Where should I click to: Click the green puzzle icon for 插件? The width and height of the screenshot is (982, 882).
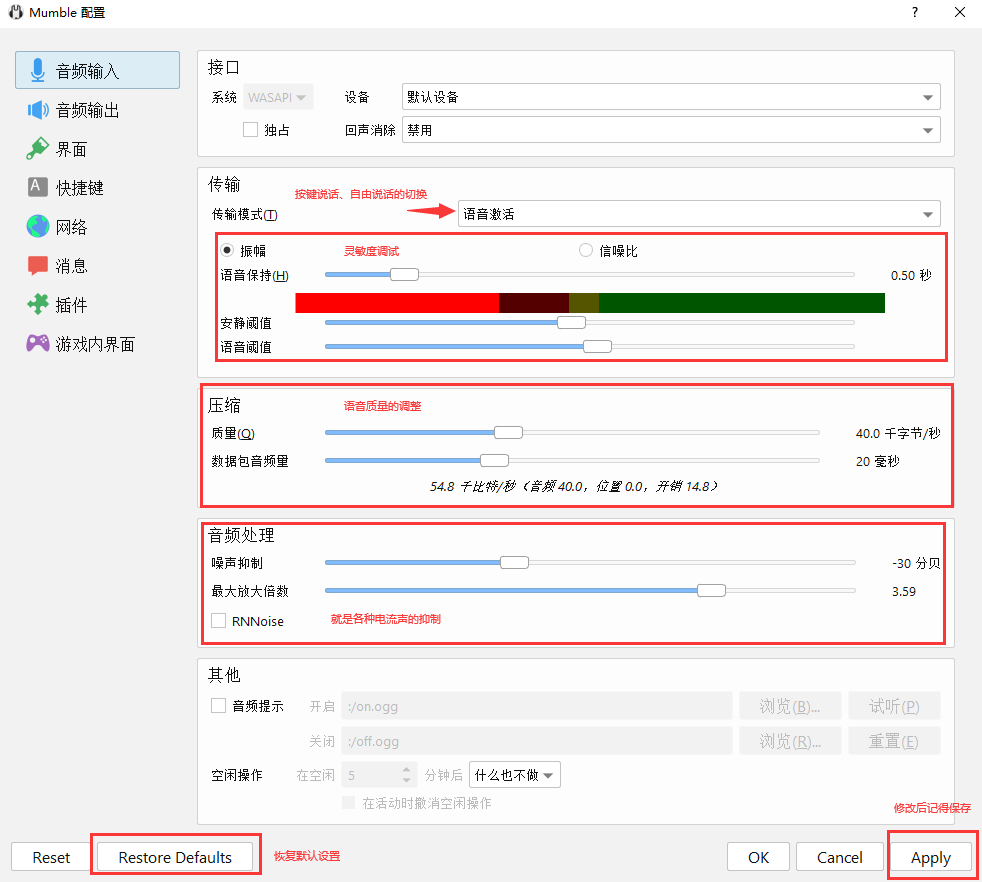[38, 304]
